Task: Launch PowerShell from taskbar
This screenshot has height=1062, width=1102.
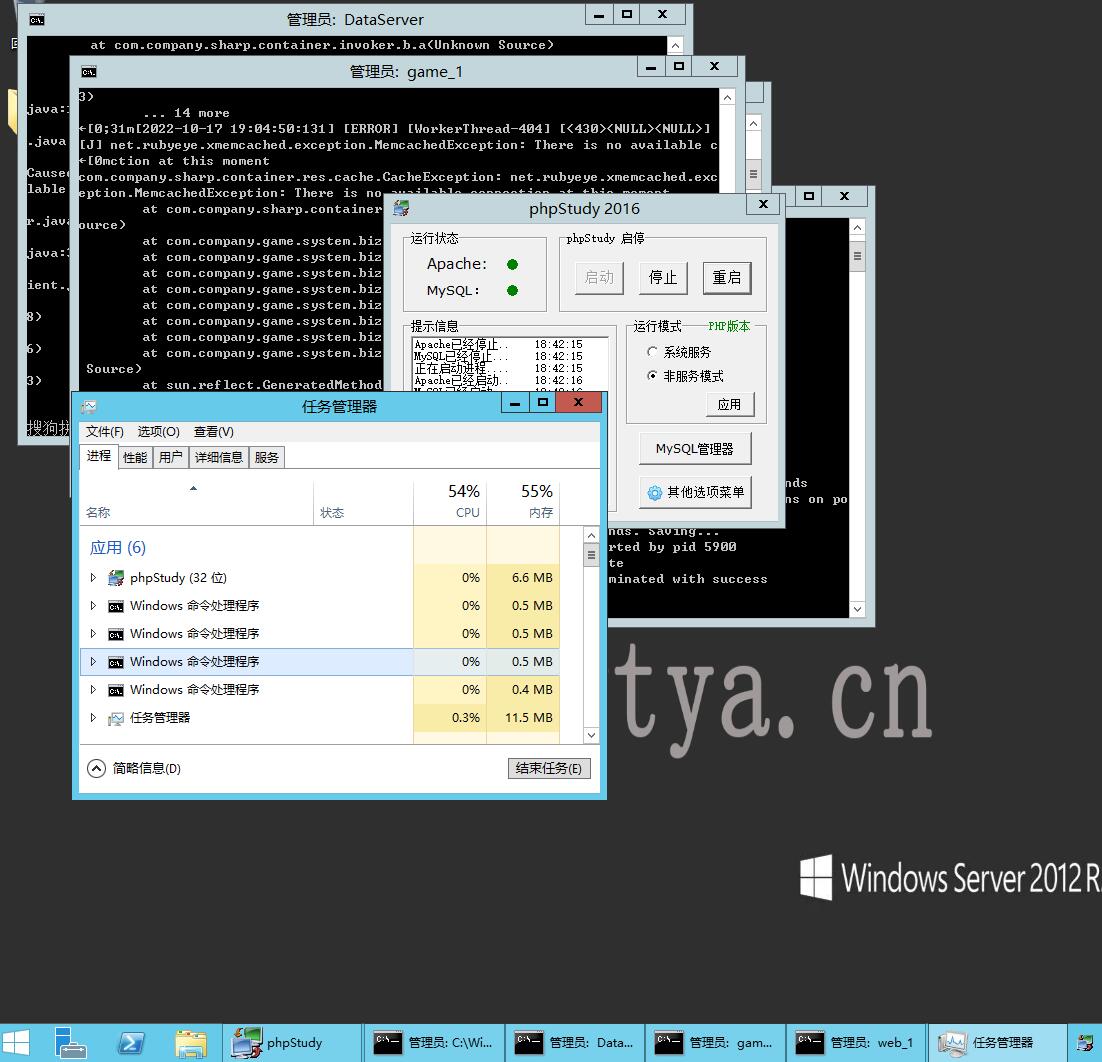Action: click(131, 1043)
